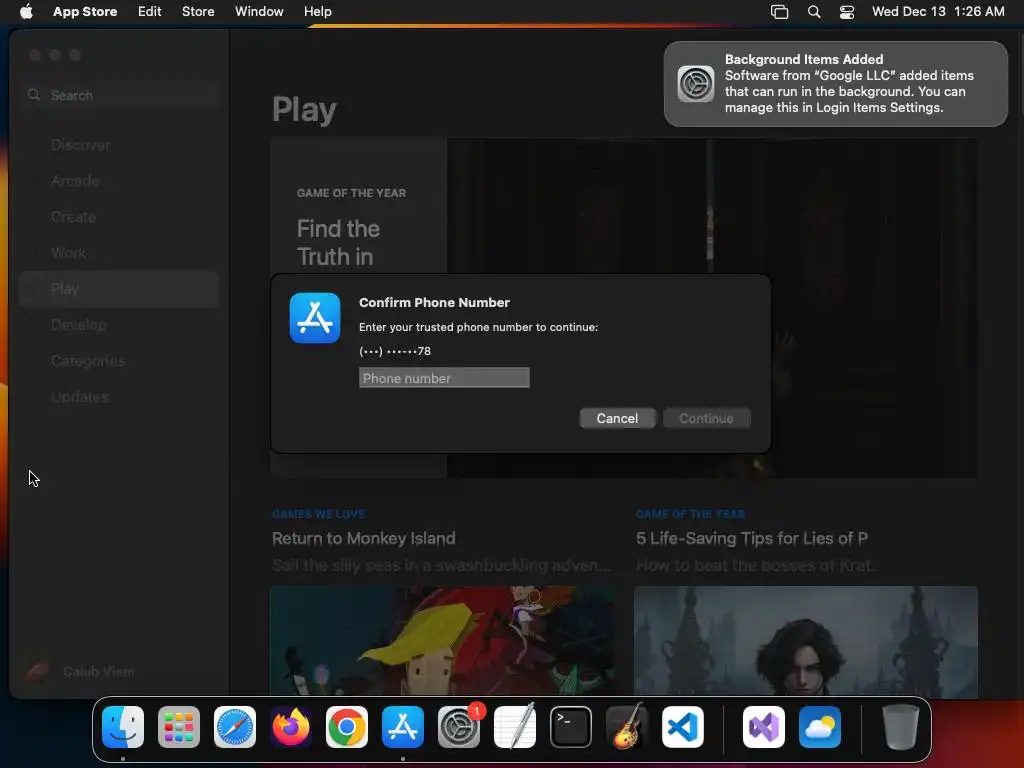Open the Window menu

(x=259, y=11)
